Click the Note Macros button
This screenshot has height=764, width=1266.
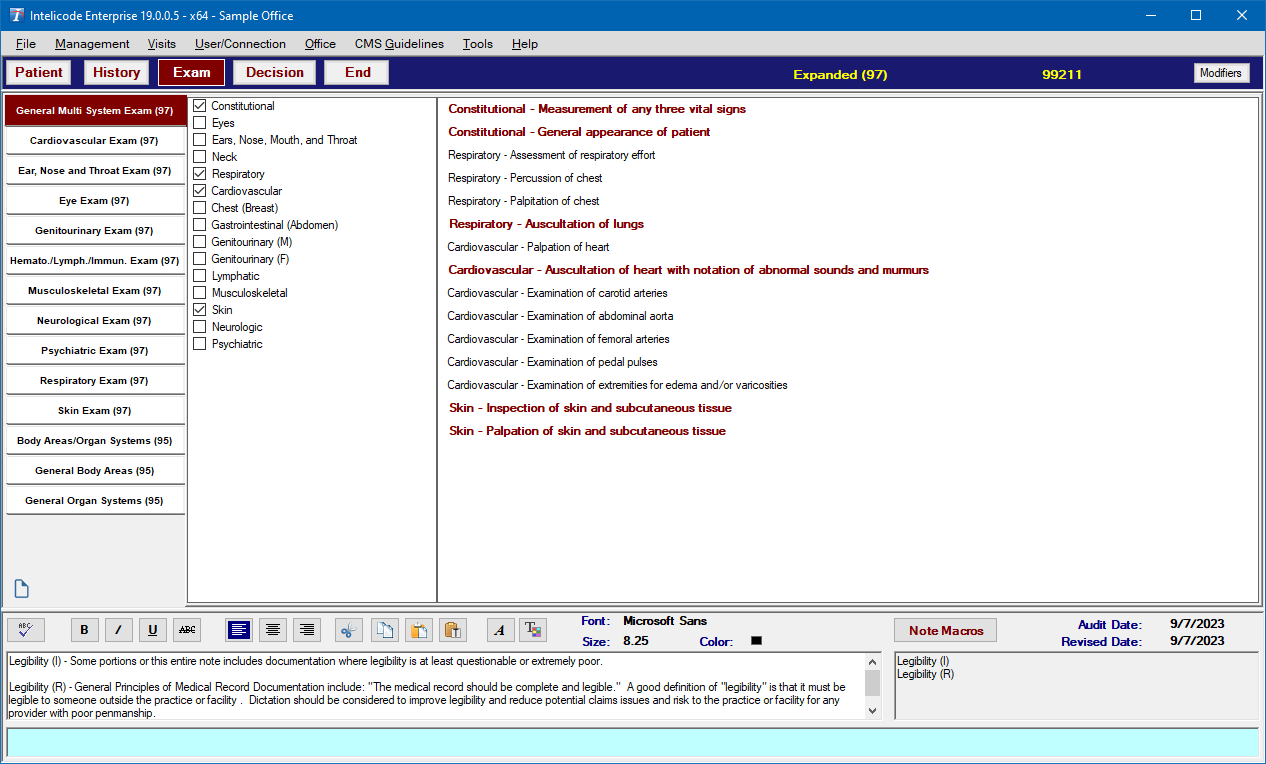coord(945,630)
